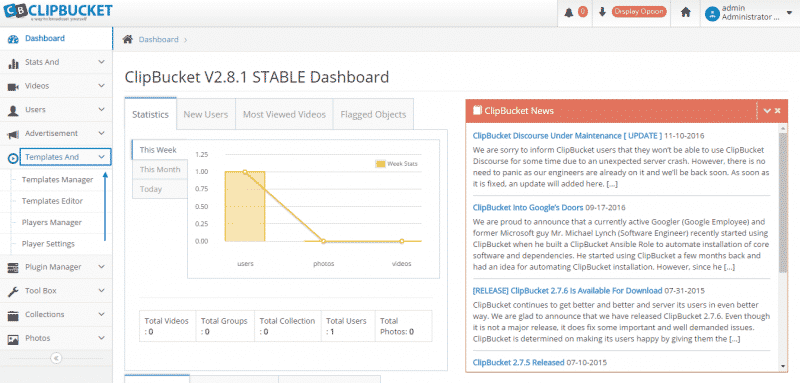Open the Display Option button
This screenshot has width=800, height=383.
pos(639,12)
